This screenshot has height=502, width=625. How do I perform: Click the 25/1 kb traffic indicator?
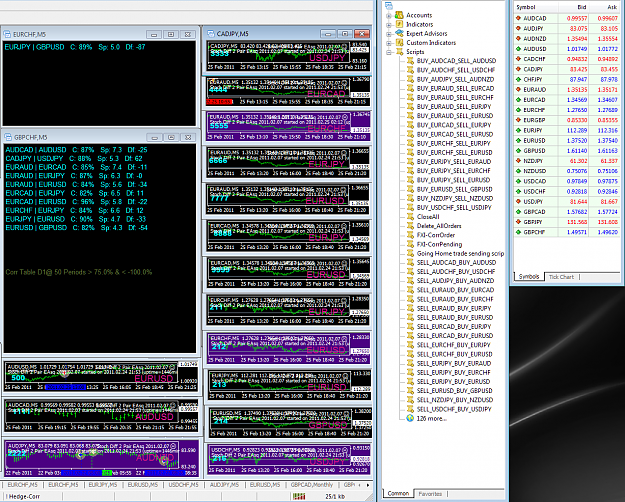[334, 496]
